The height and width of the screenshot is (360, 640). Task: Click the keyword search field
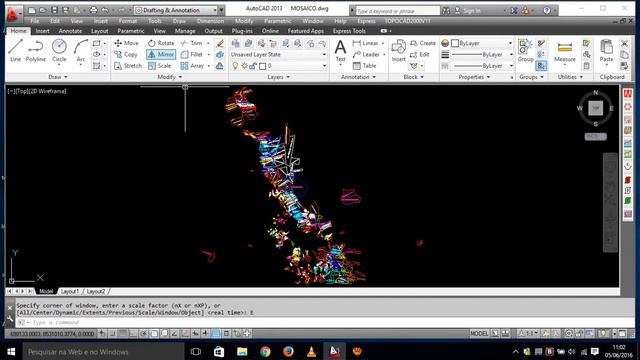[398, 11]
